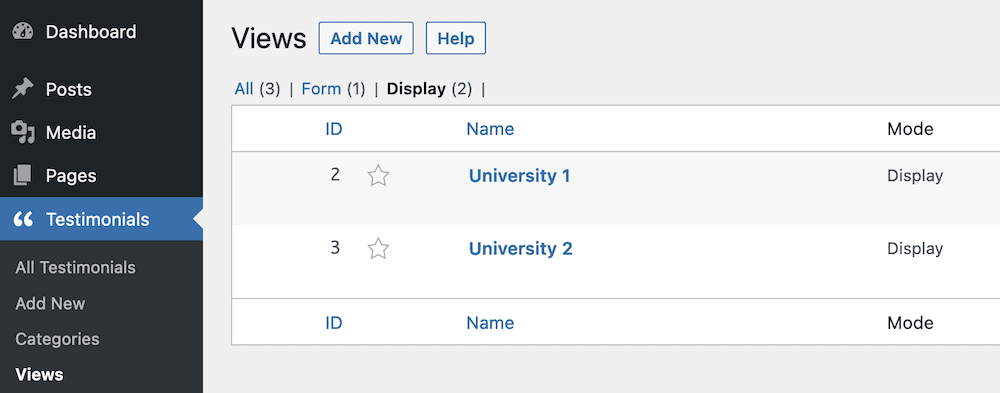Click the Testimonials quote icon
The image size is (1000, 393).
pos(23,219)
